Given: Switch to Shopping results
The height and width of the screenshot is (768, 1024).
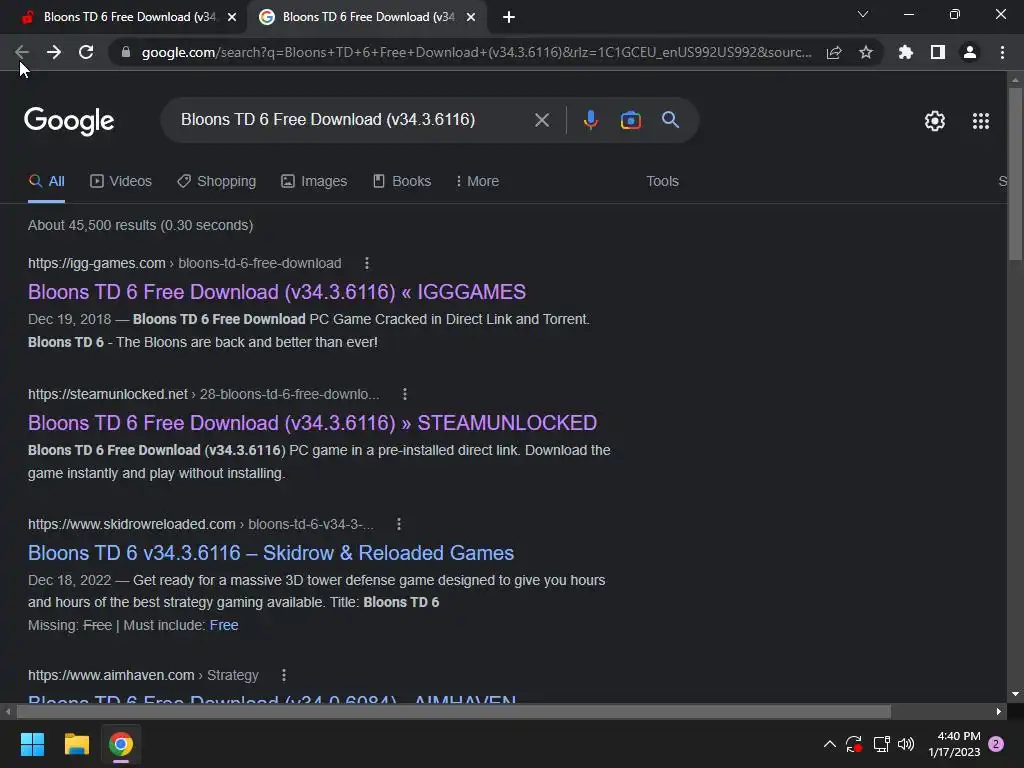Looking at the screenshot, I should tap(217, 181).
